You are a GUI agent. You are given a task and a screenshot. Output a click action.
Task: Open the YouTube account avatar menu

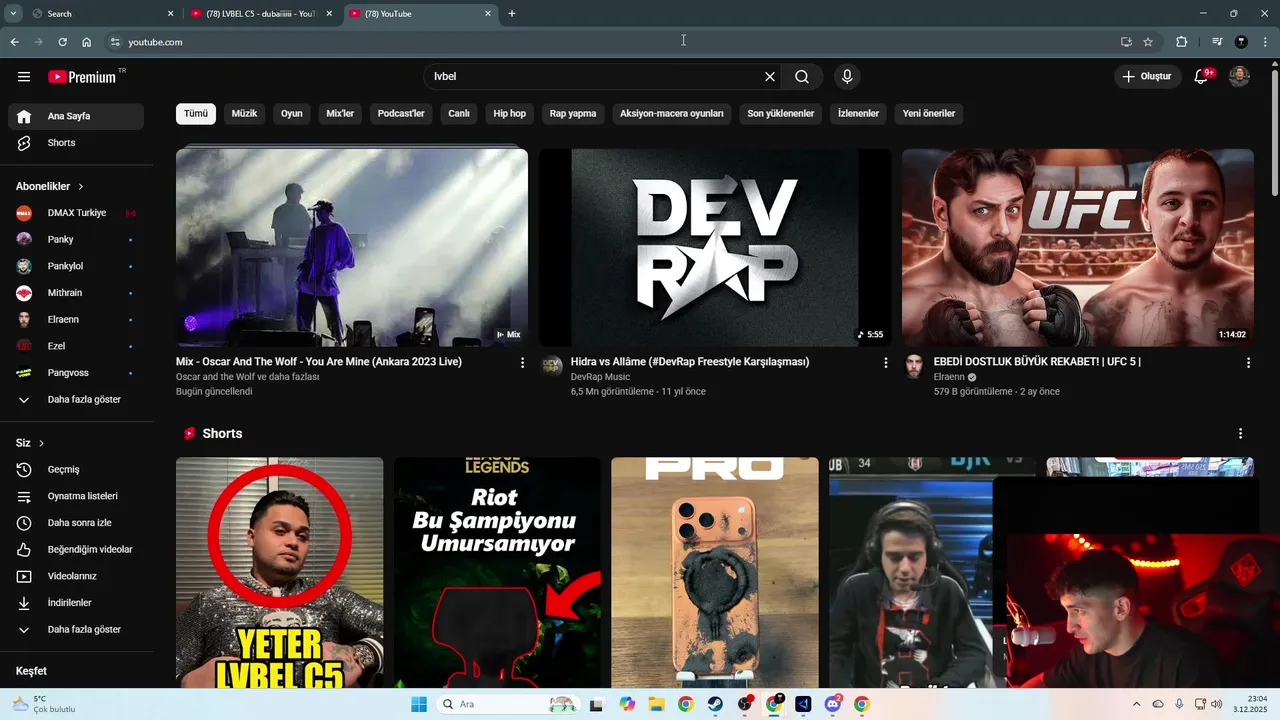point(1239,77)
